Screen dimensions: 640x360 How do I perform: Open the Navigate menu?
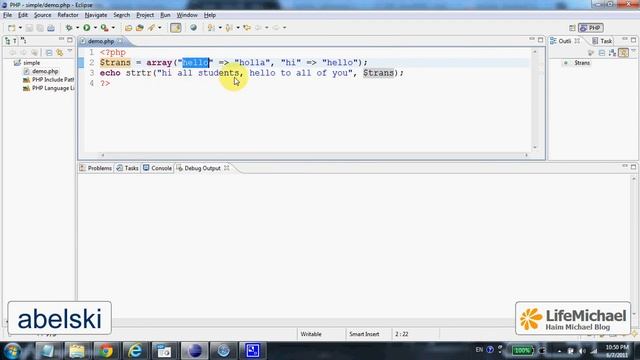(x=96, y=15)
